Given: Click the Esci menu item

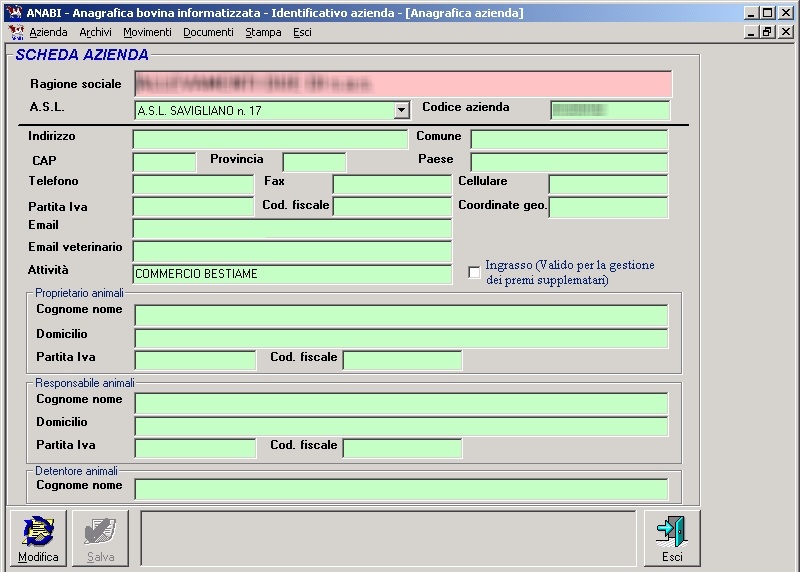Looking at the screenshot, I should pyautogui.click(x=302, y=32).
